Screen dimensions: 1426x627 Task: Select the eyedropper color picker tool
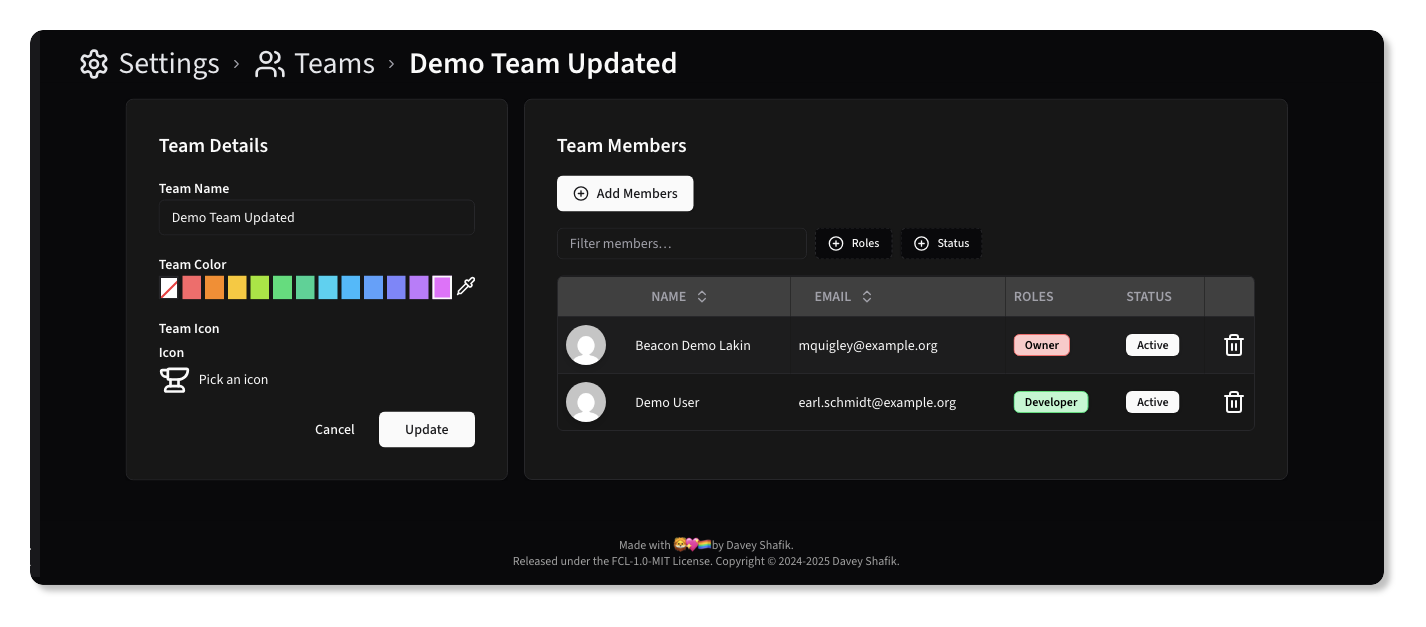(x=465, y=287)
